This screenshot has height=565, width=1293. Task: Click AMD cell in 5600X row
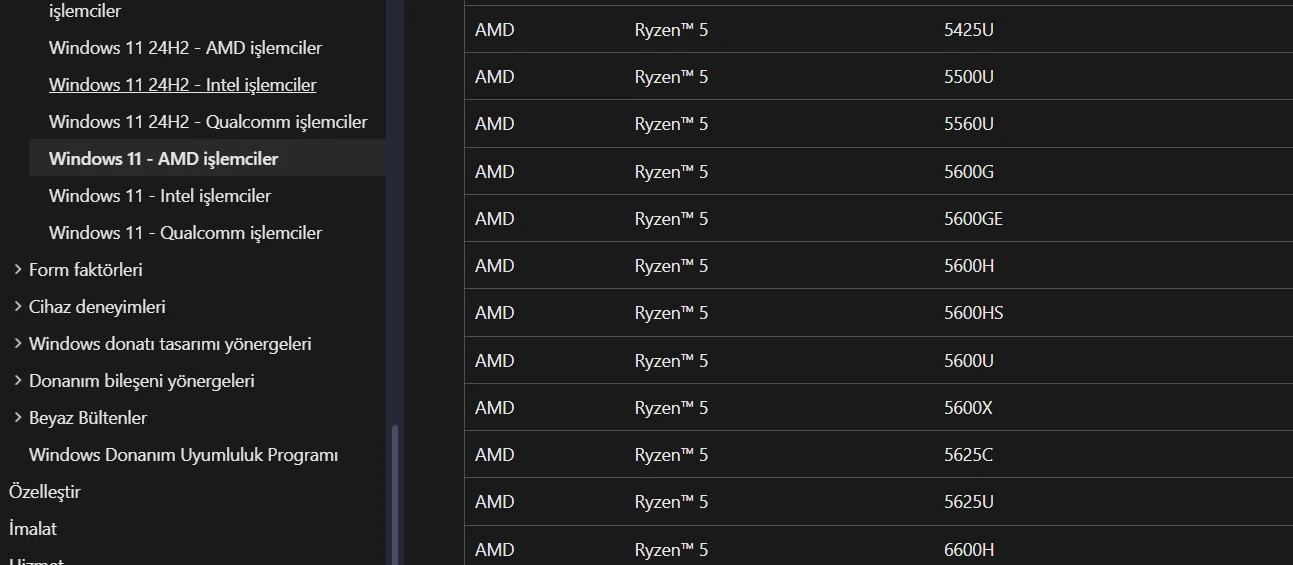(x=495, y=408)
